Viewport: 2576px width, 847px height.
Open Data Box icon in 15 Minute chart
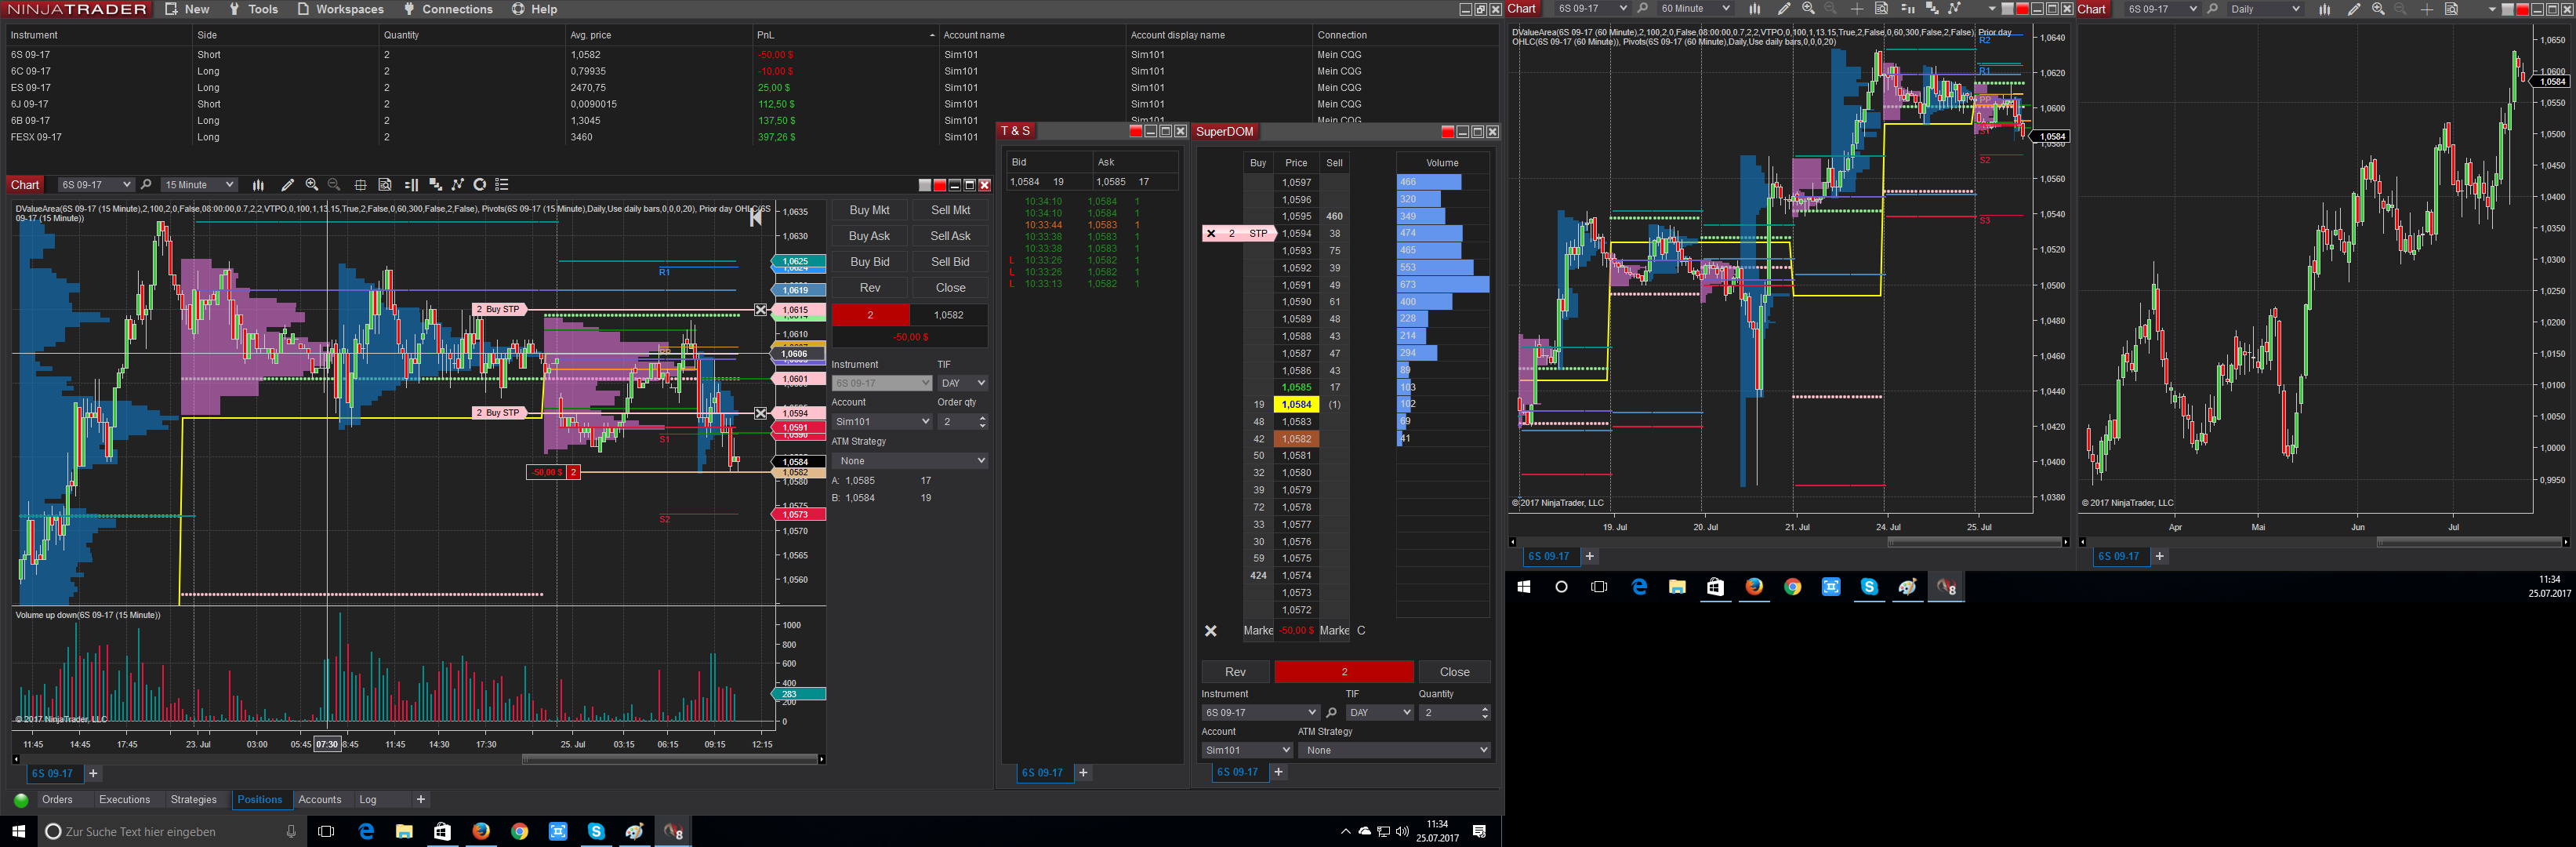385,185
